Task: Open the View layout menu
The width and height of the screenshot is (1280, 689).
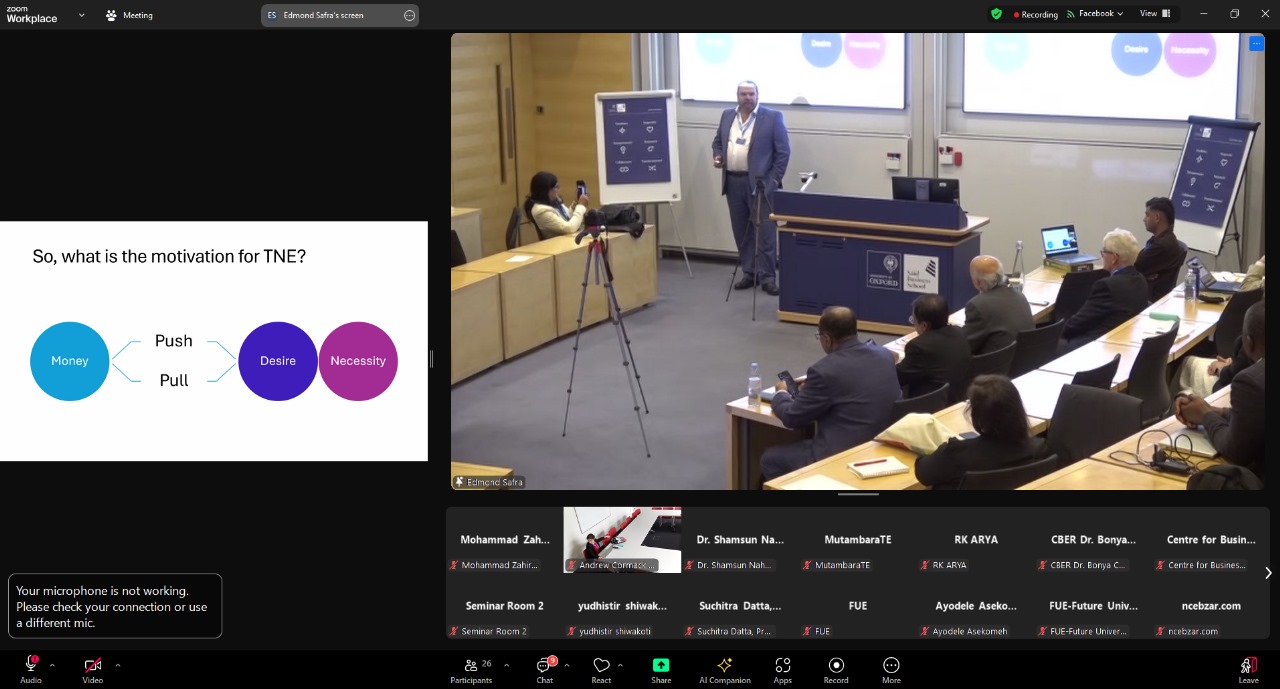Action: click(x=1152, y=14)
